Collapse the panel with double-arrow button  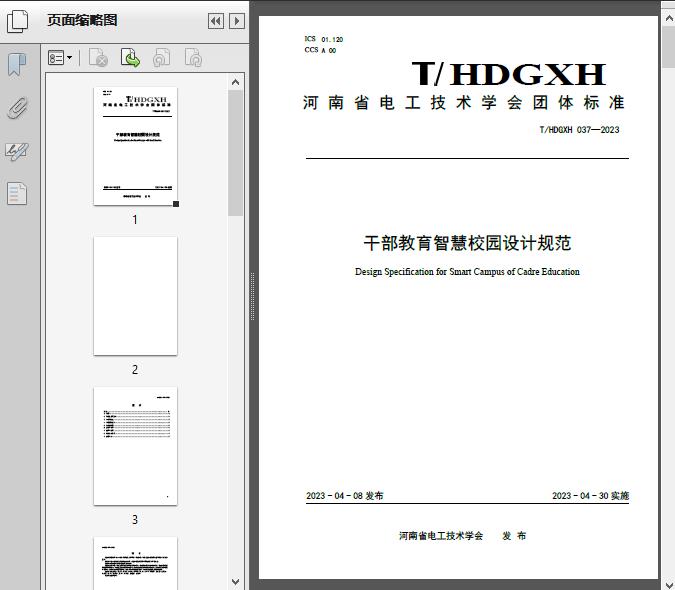click(216, 21)
